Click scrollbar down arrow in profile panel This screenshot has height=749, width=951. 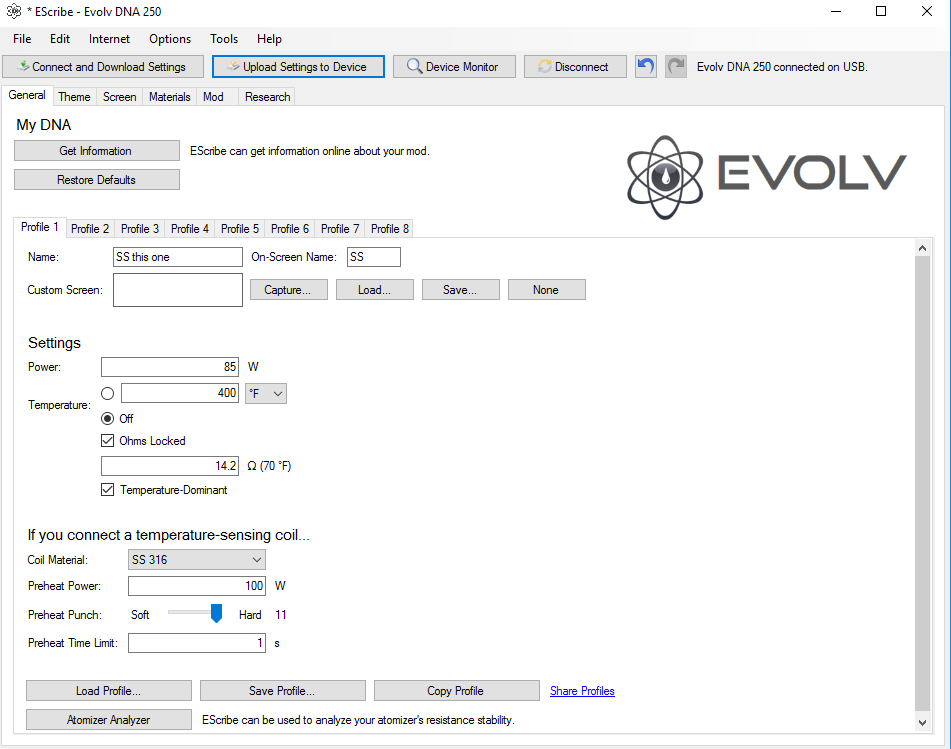(x=922, y=722)
